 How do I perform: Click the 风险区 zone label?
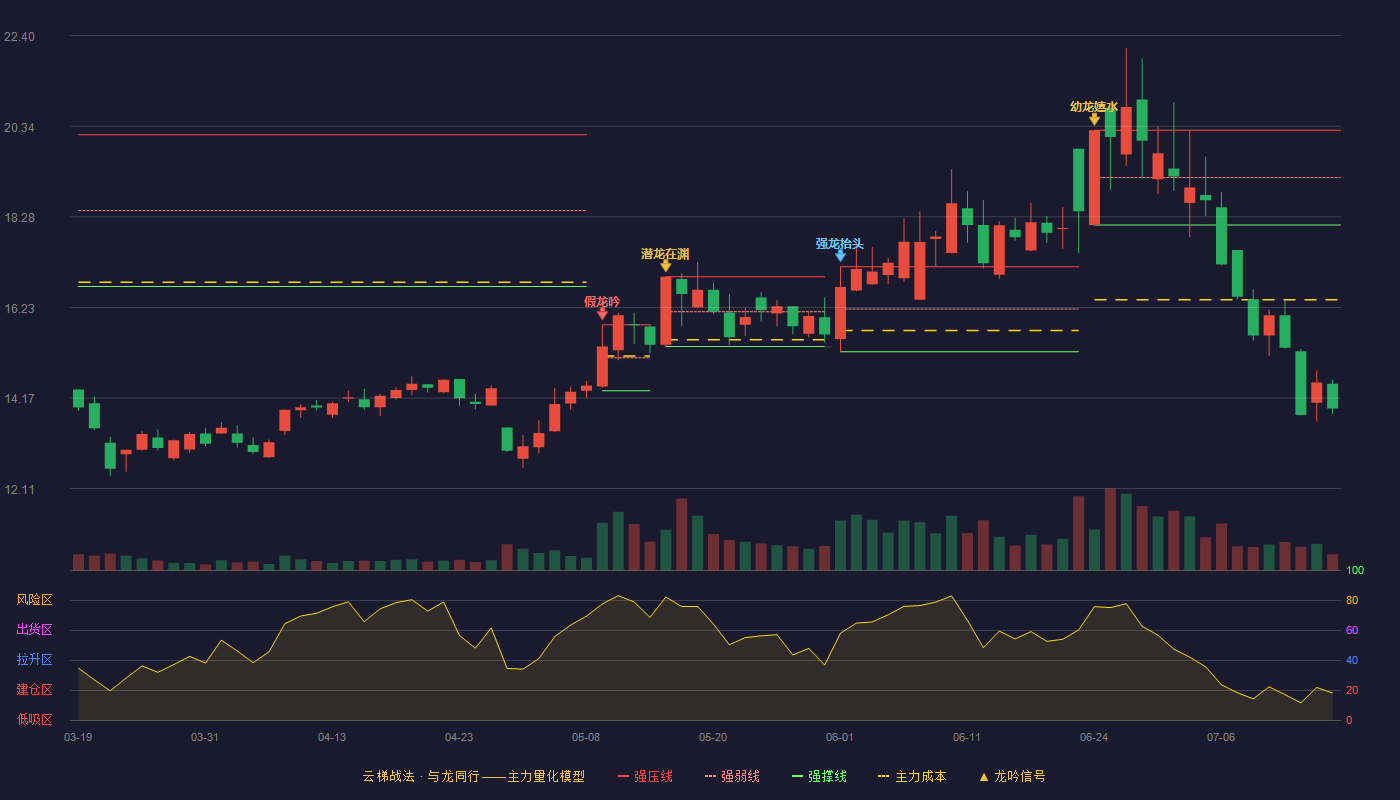(x=34, y=600)
